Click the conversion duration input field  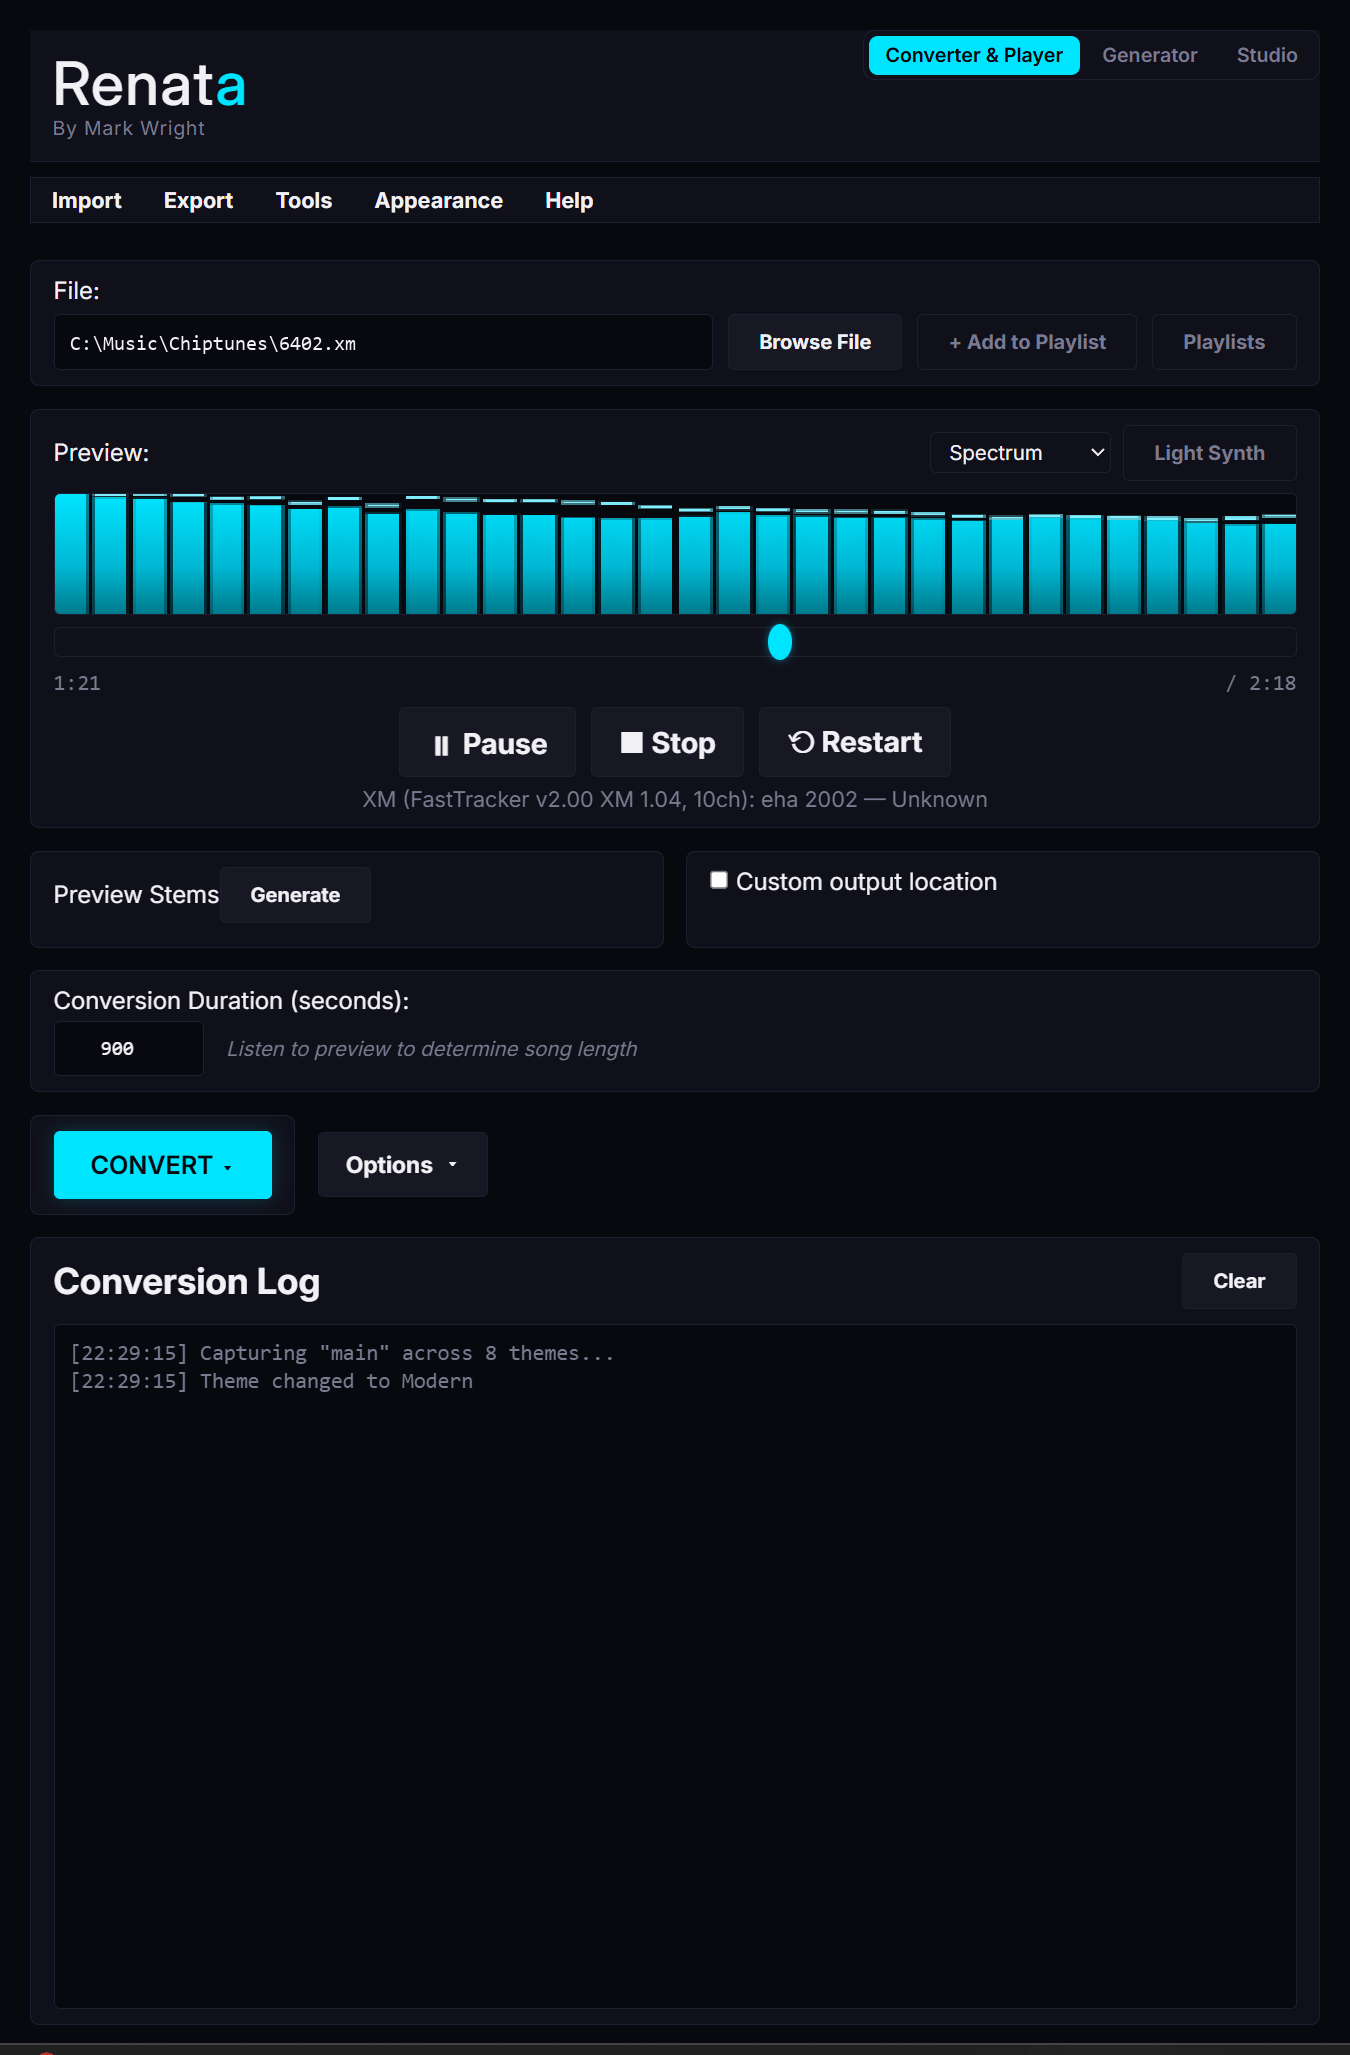pos(129,1049)
